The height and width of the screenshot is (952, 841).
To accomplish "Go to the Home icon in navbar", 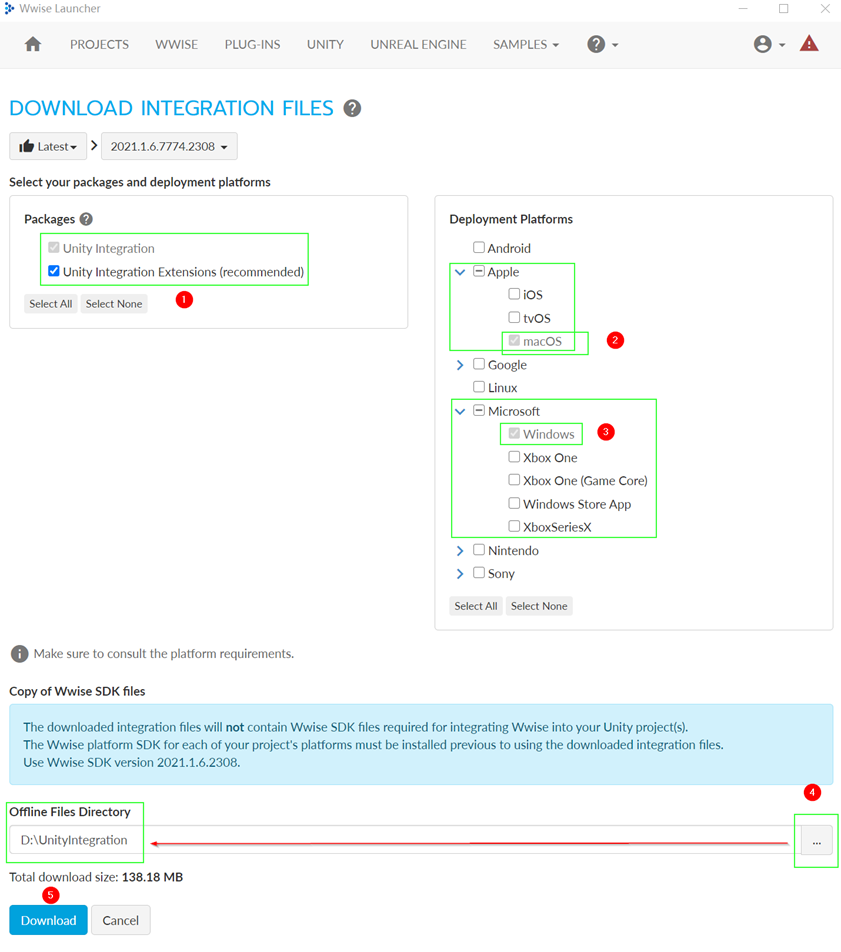I will tap(33, 44).
